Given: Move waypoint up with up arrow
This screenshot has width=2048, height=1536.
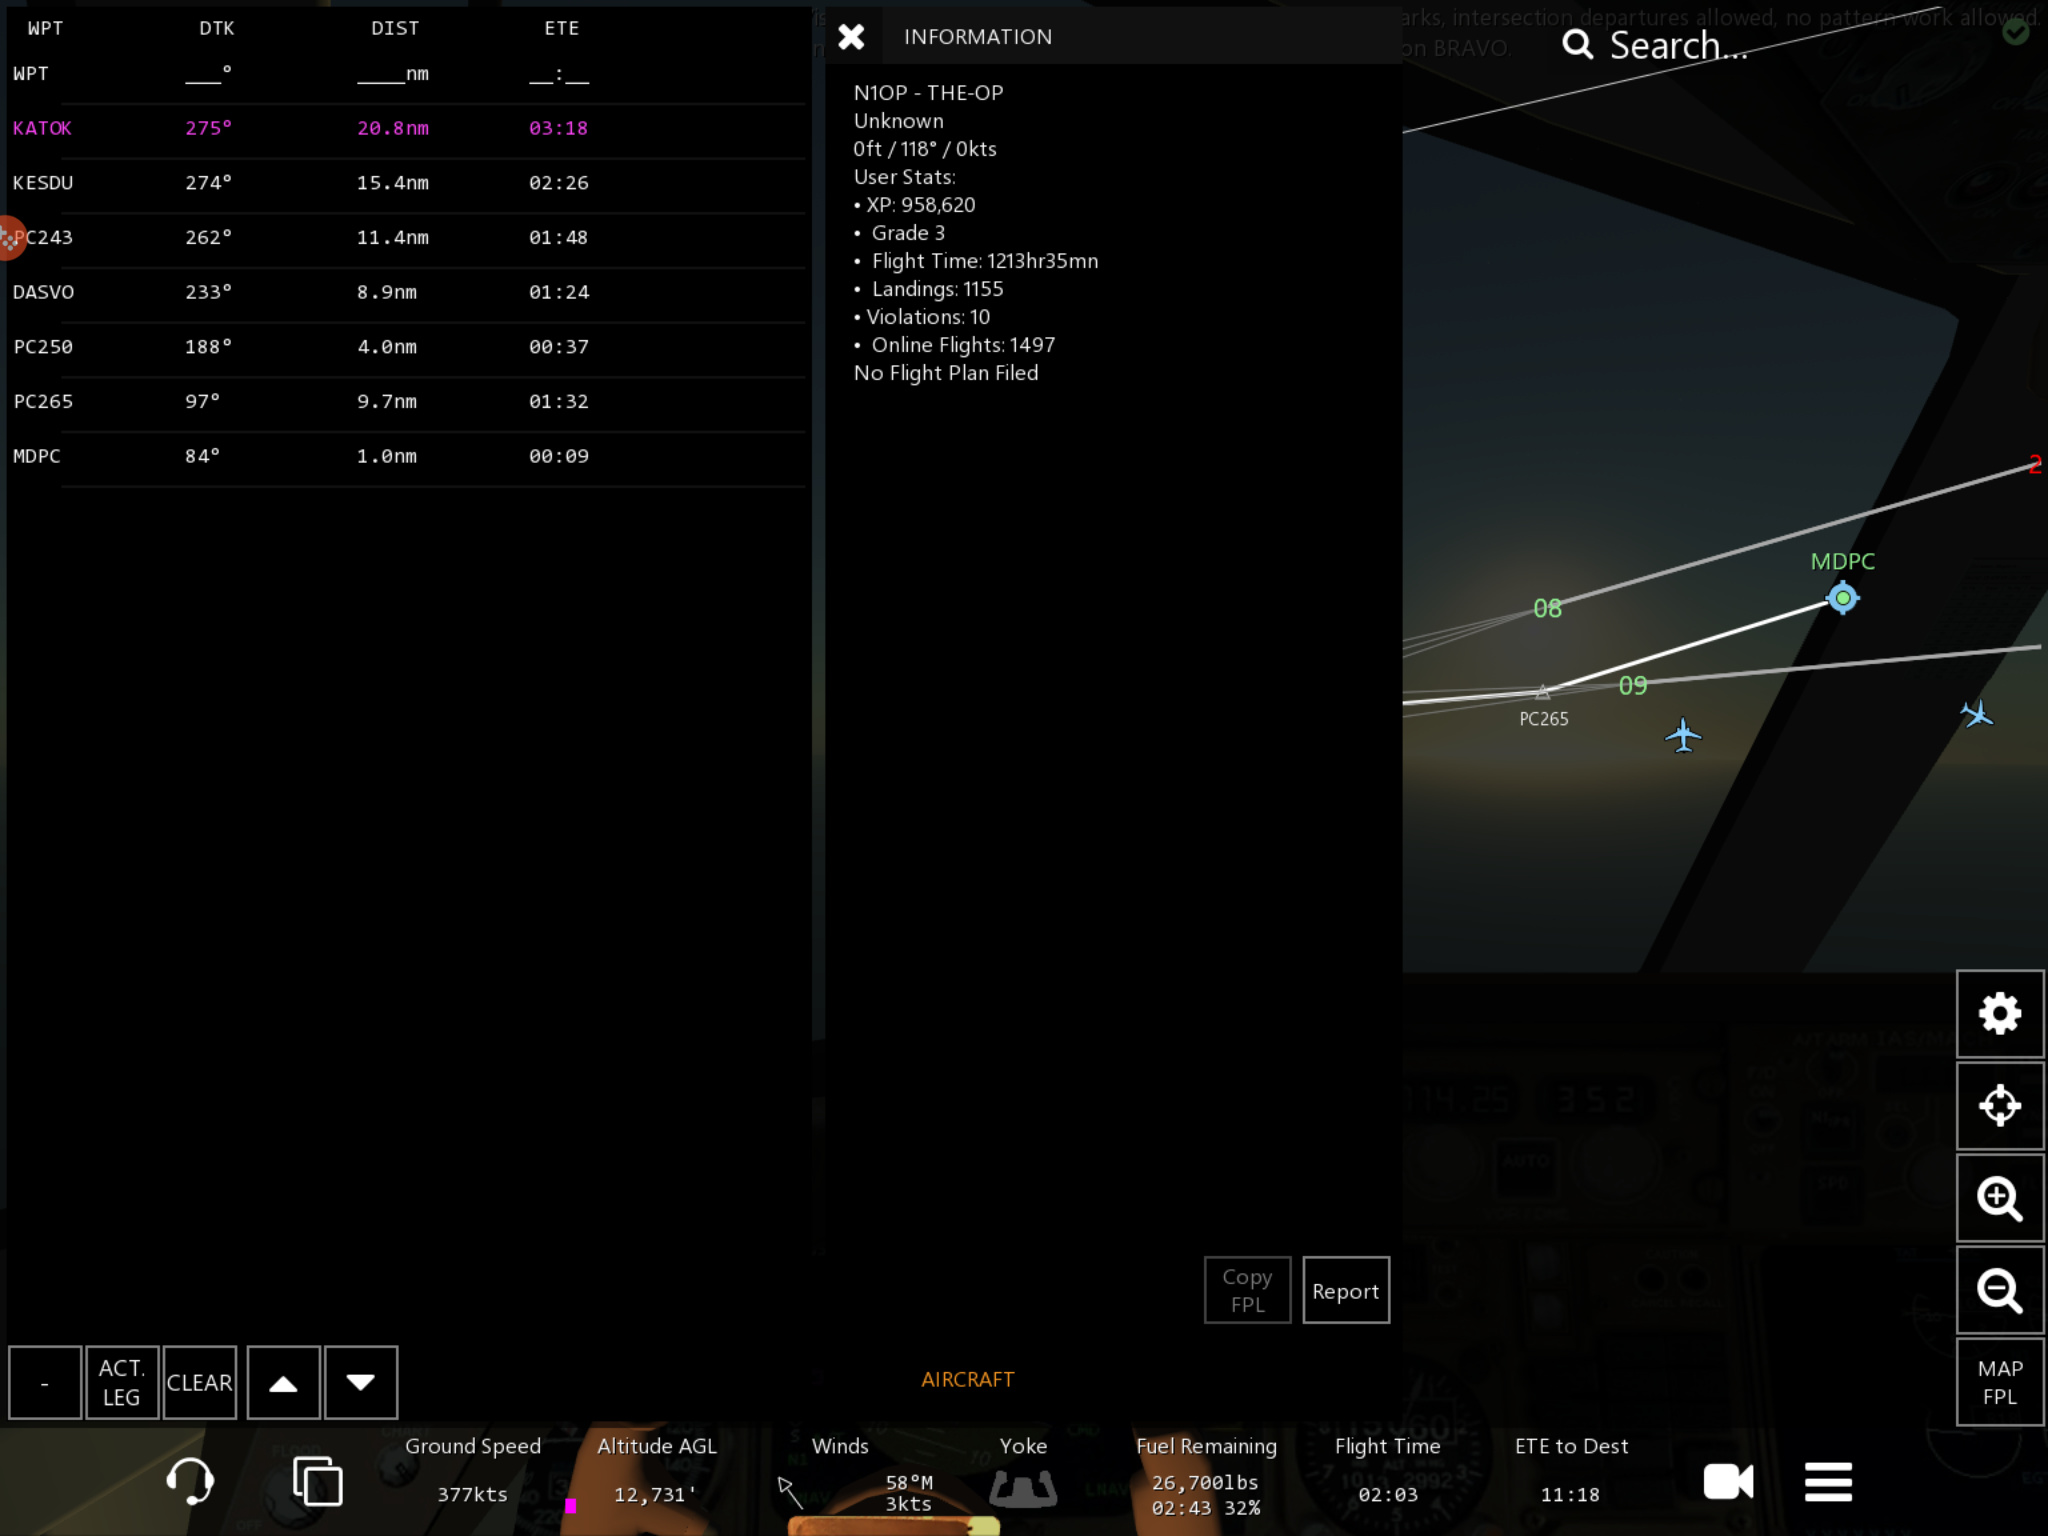Looking at the screenshot, I should [x=283, y=1382].
